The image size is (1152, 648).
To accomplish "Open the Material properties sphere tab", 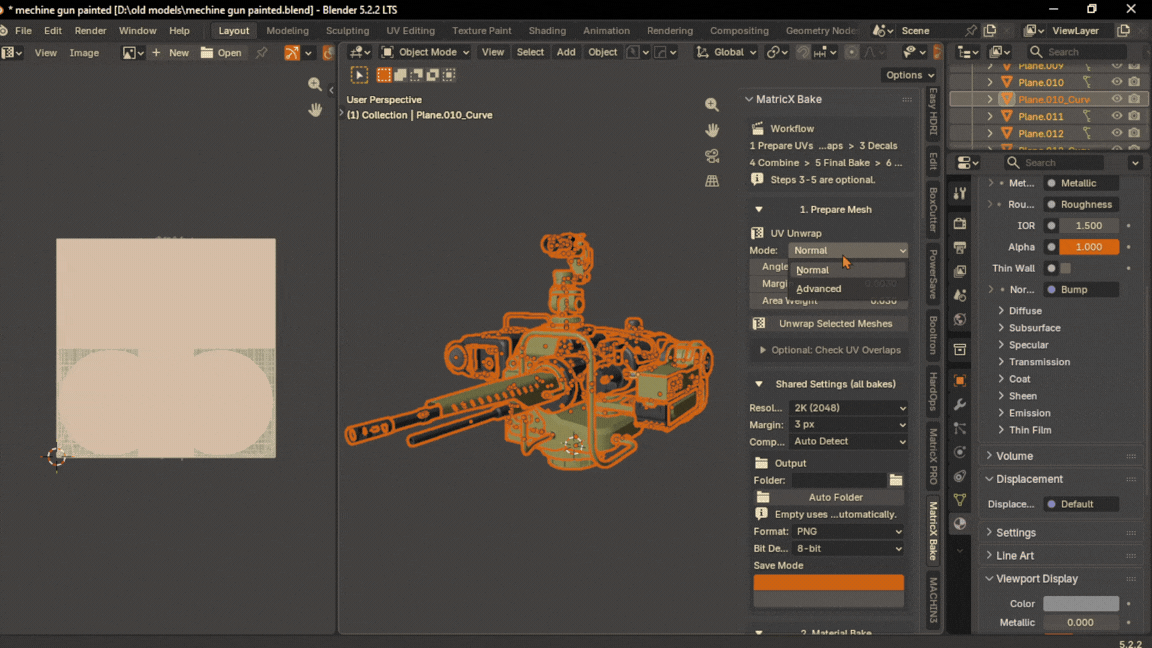I will pos(960,524).
